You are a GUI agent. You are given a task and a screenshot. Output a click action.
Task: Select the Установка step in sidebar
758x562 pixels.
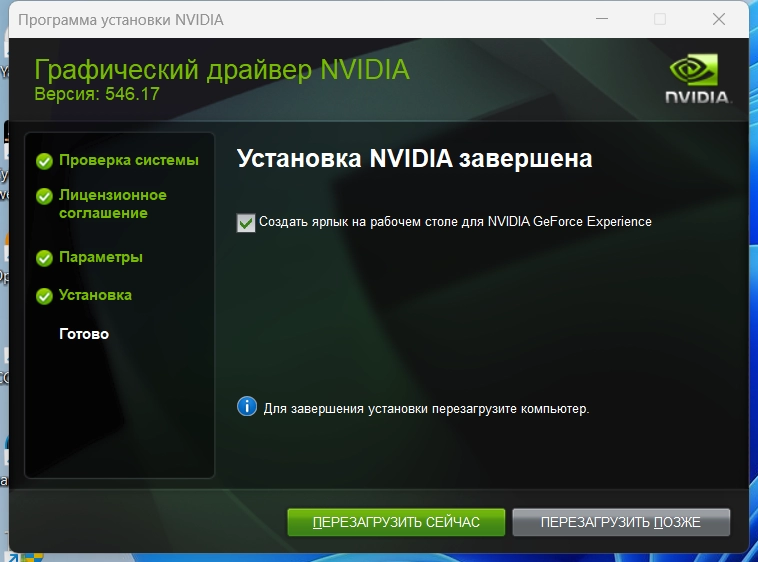pyautogui.click(x=95, y=295)
